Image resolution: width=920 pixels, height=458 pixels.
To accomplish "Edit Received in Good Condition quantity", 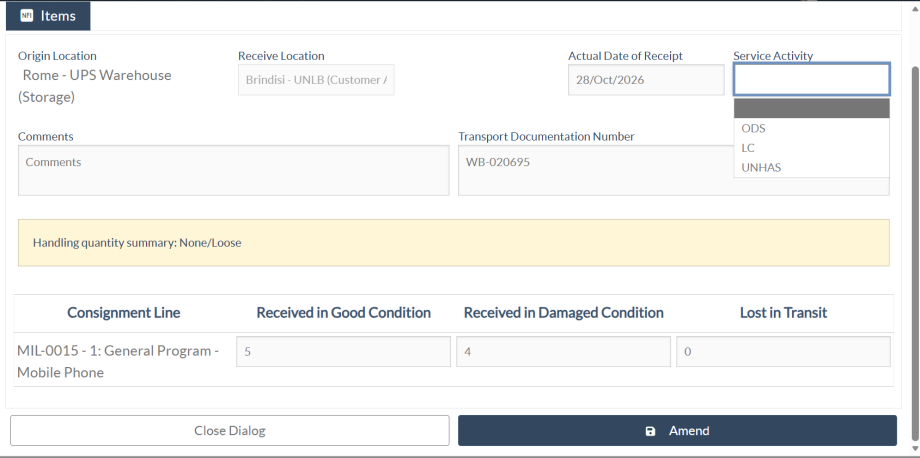I will [x=343, y=352].
